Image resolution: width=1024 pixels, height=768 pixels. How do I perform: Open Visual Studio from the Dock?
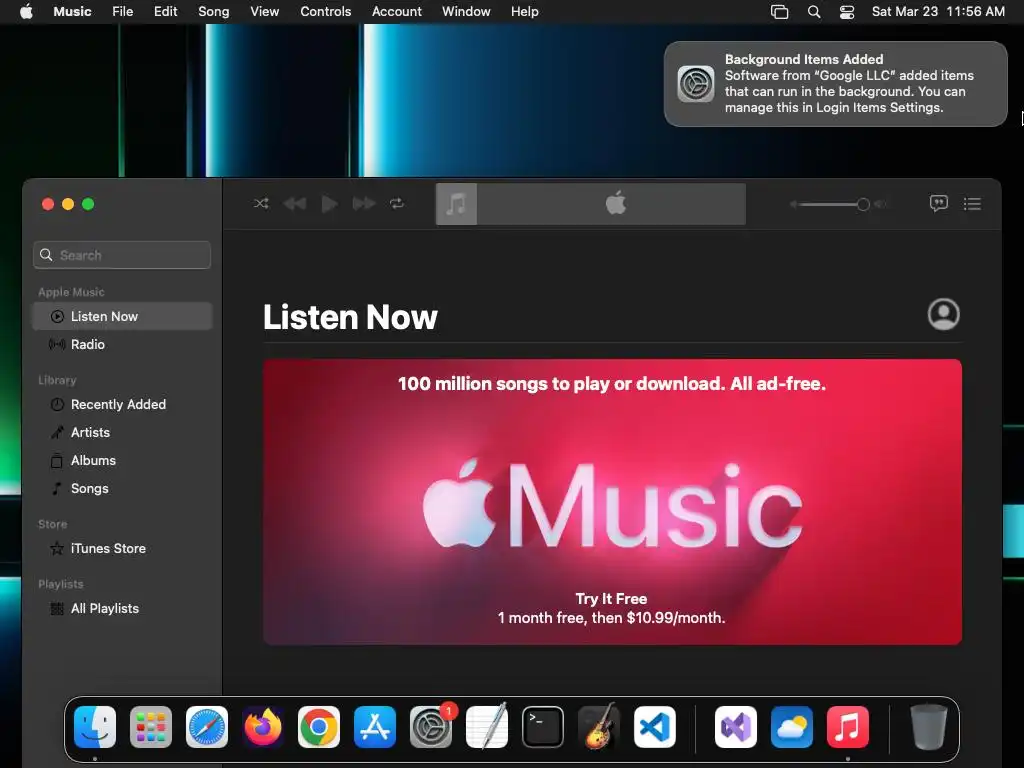(736, 727)
